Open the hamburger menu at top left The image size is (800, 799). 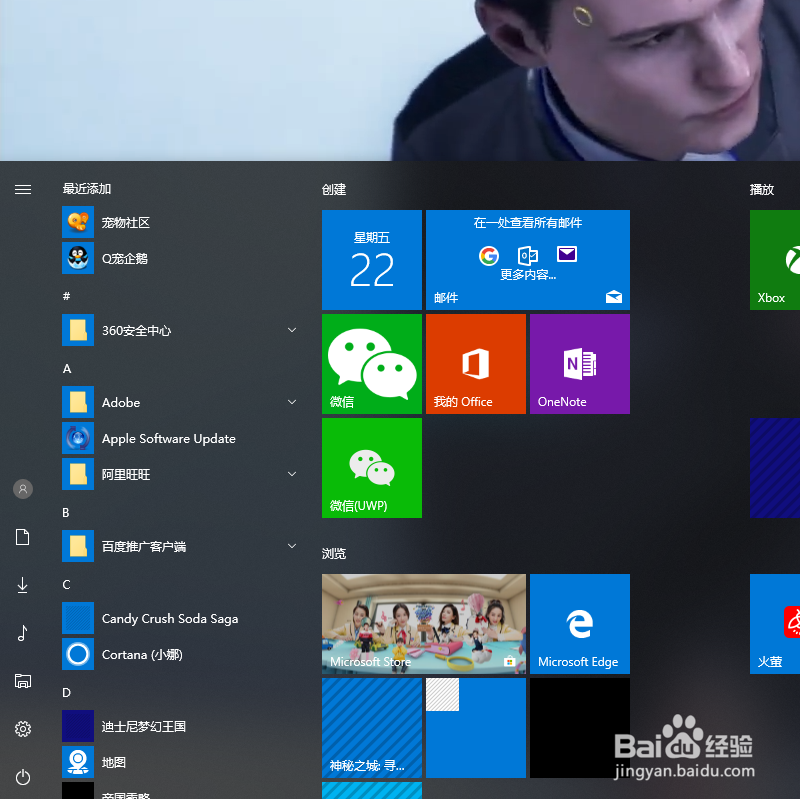pos(23,189)
